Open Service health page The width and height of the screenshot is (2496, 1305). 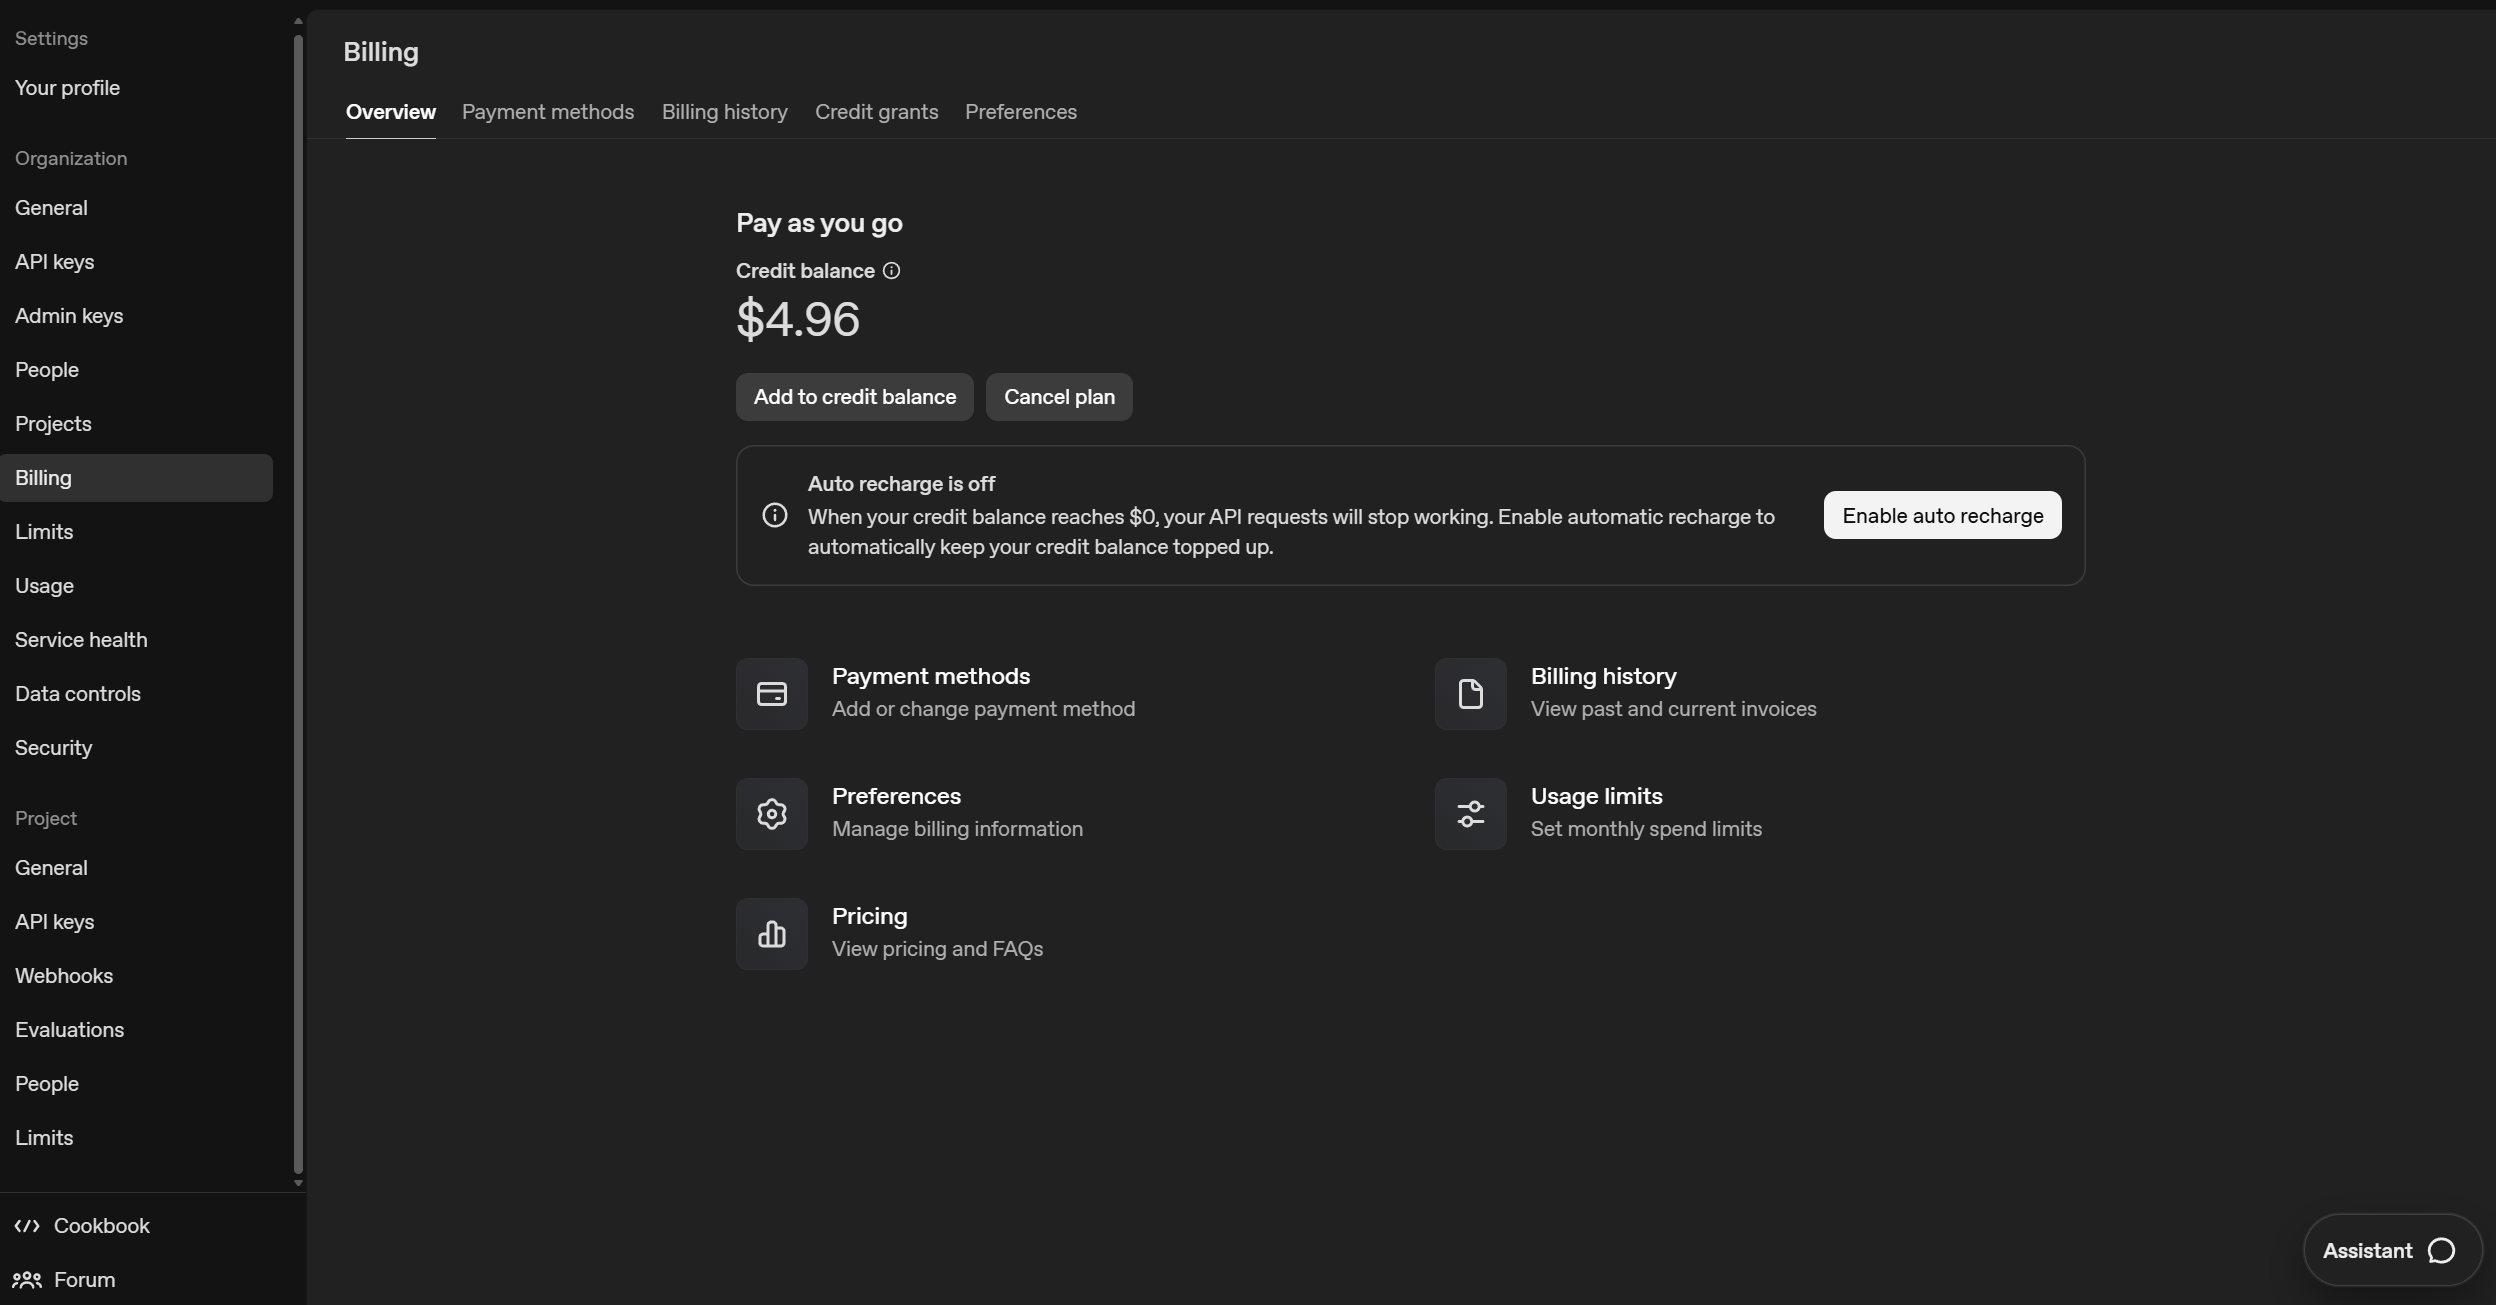pos(81,640)
